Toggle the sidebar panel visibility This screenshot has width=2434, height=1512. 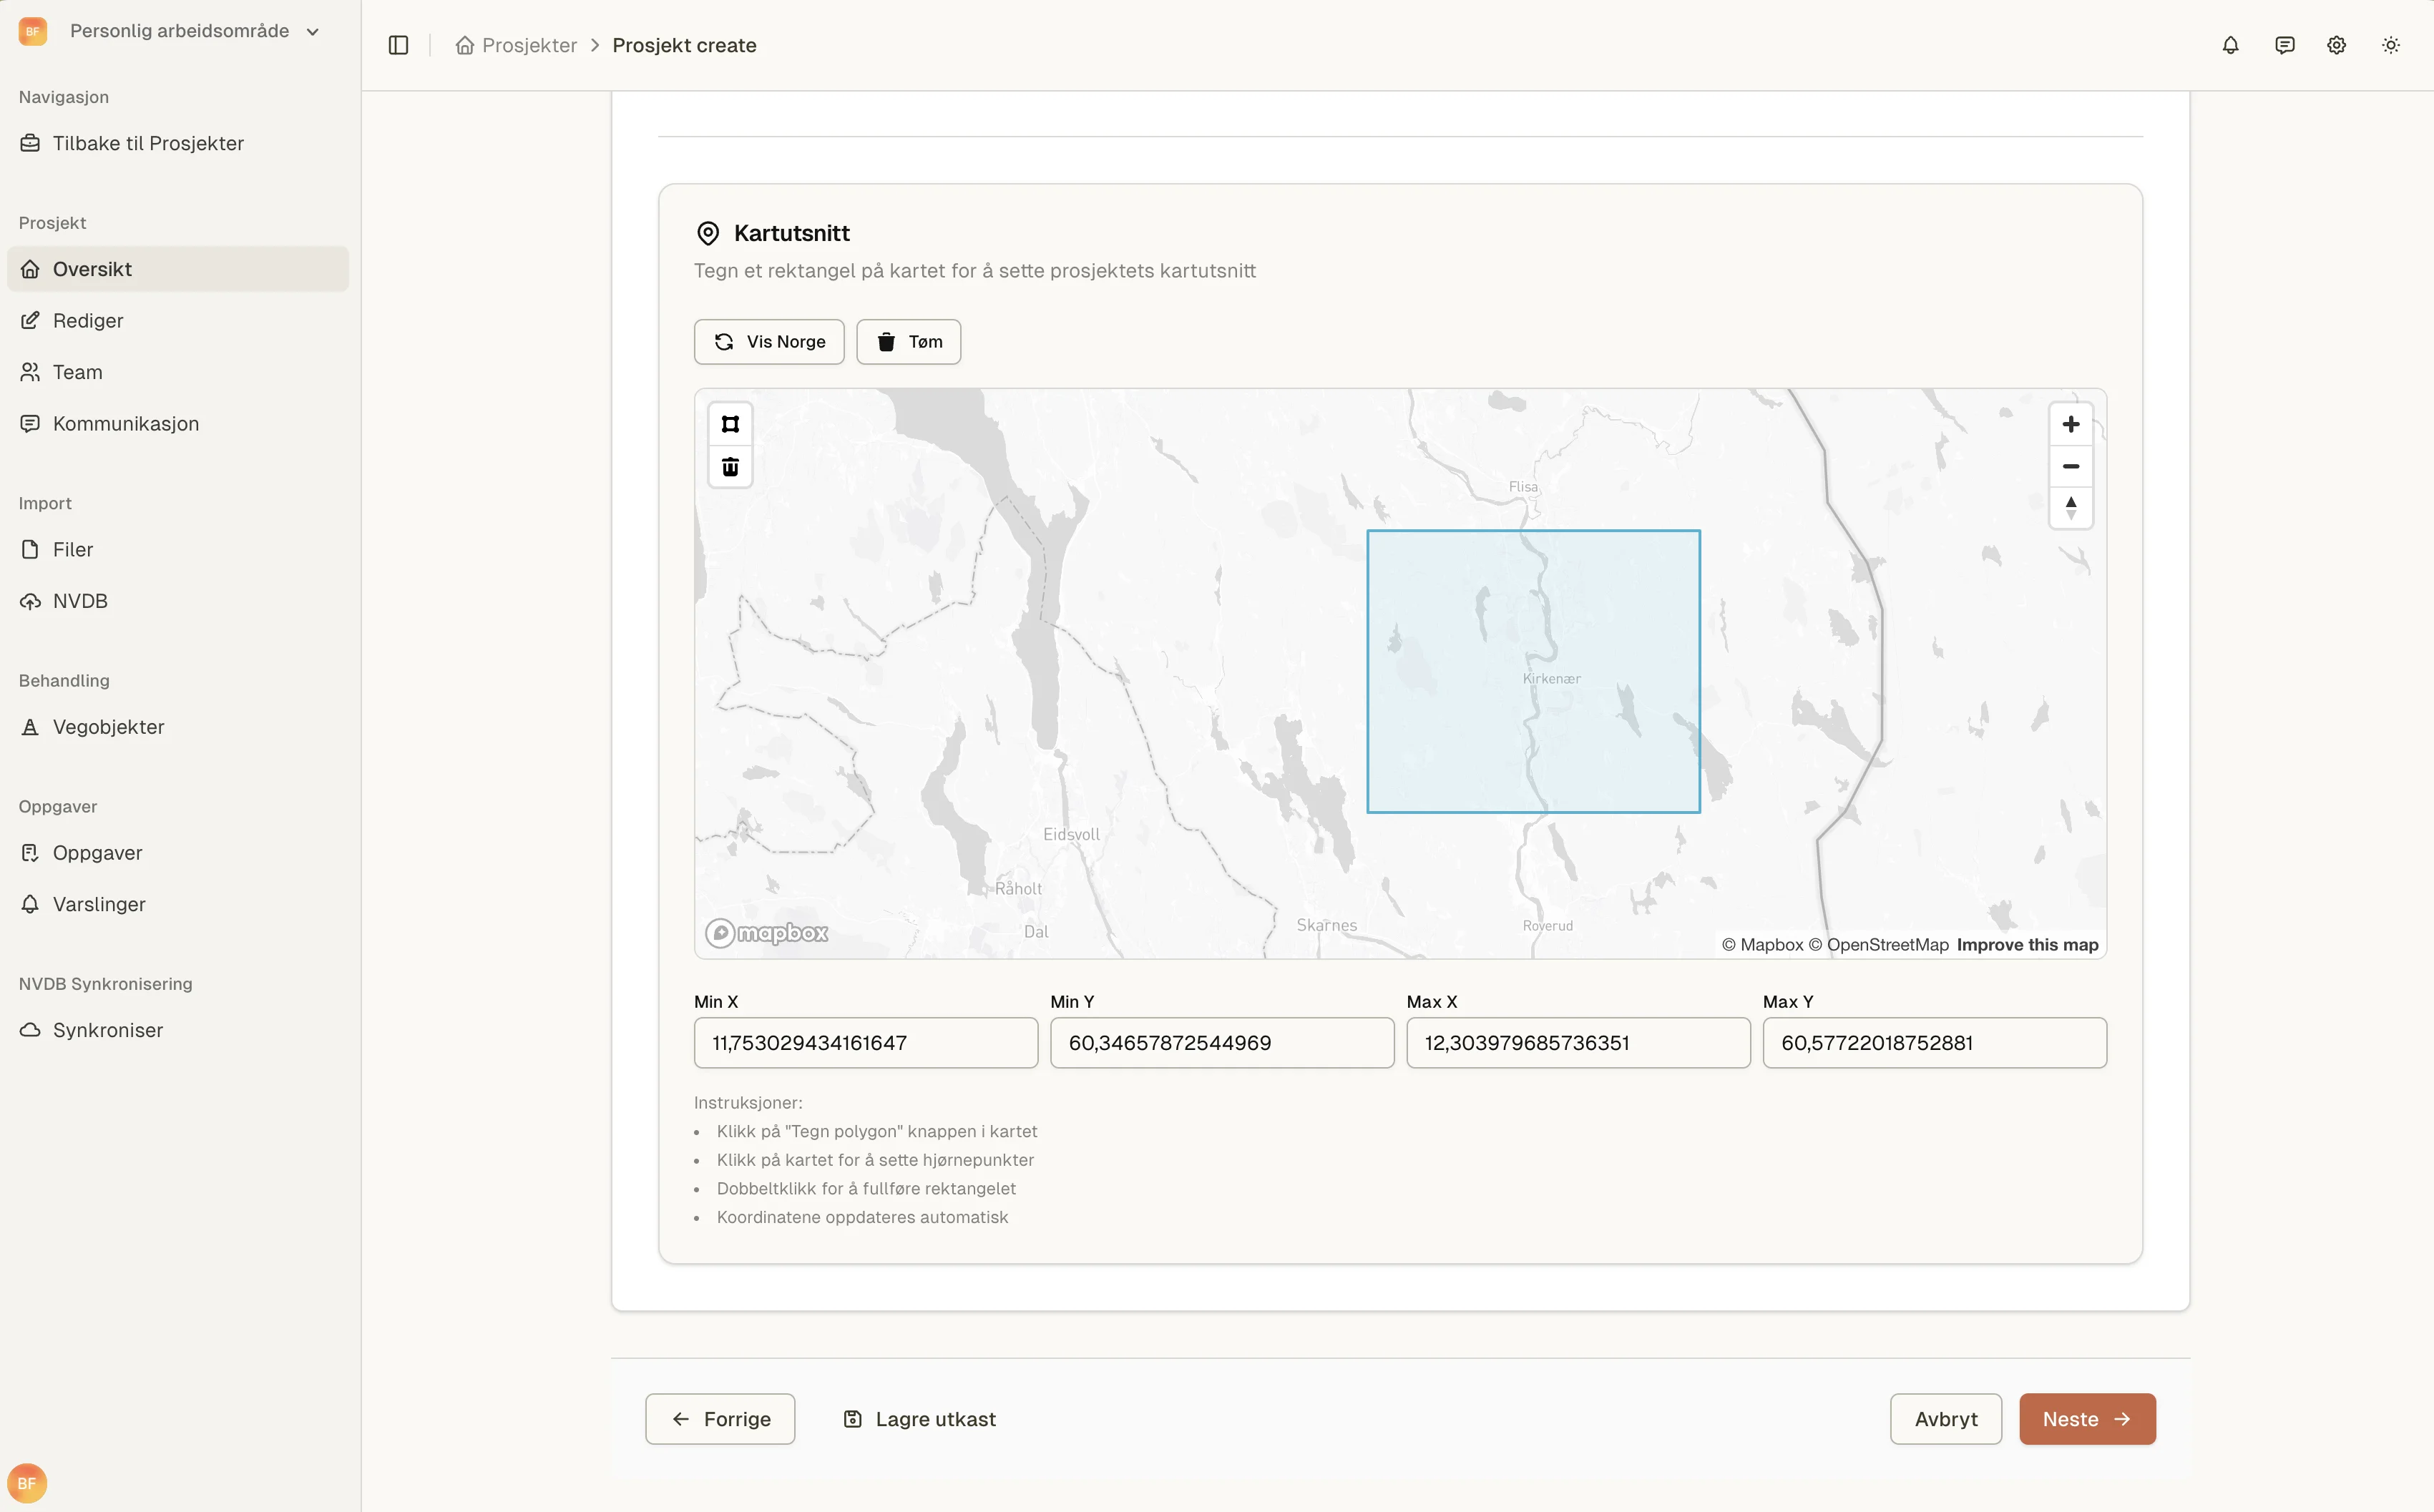398,45
